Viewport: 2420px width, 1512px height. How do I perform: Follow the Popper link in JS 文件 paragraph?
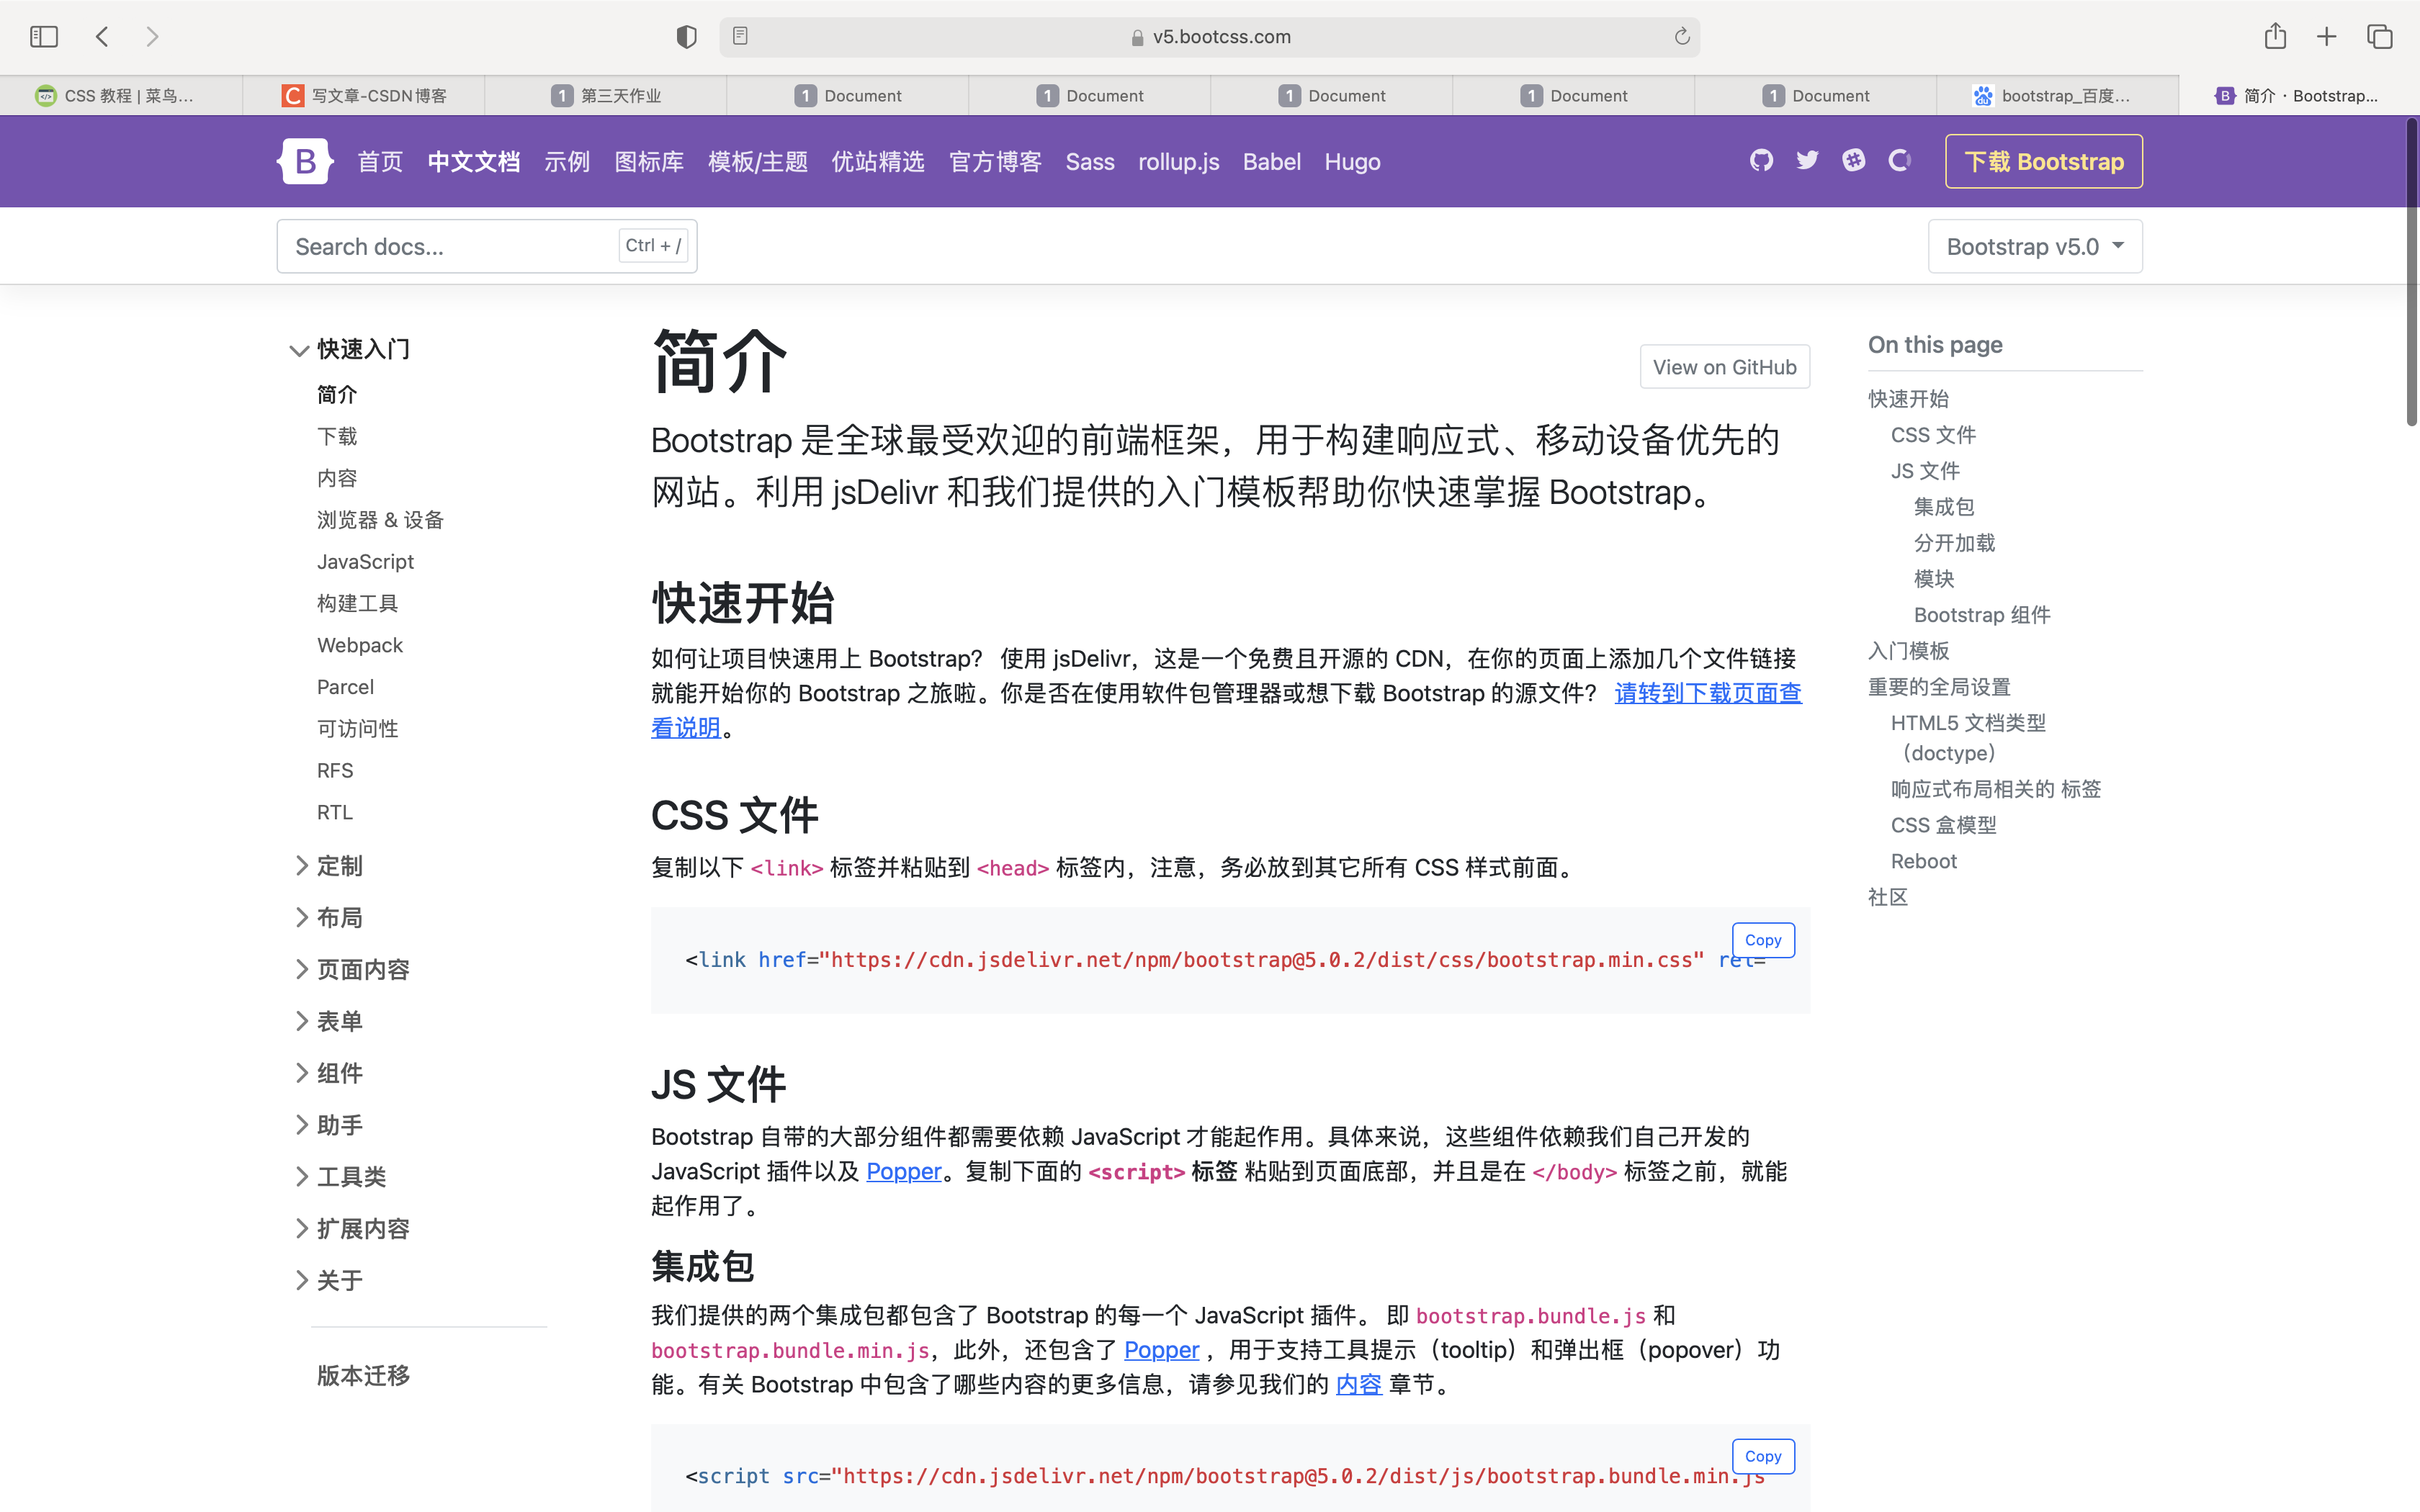(x=903, y=1171)
